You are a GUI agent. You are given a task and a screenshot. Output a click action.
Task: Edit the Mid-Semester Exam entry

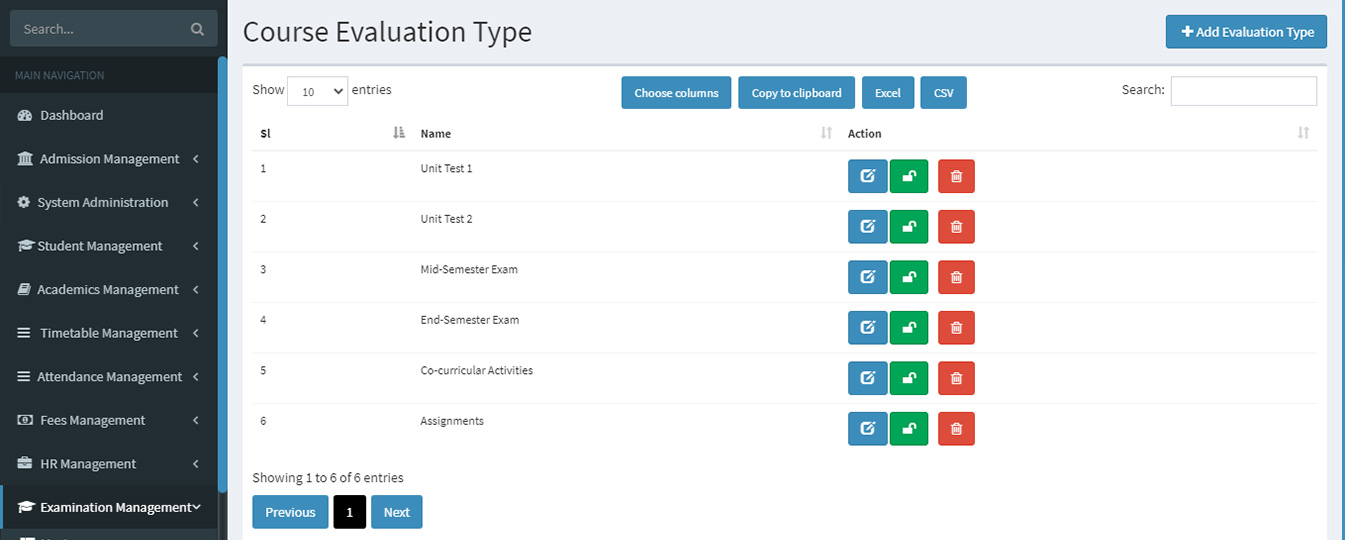(867, 277)
